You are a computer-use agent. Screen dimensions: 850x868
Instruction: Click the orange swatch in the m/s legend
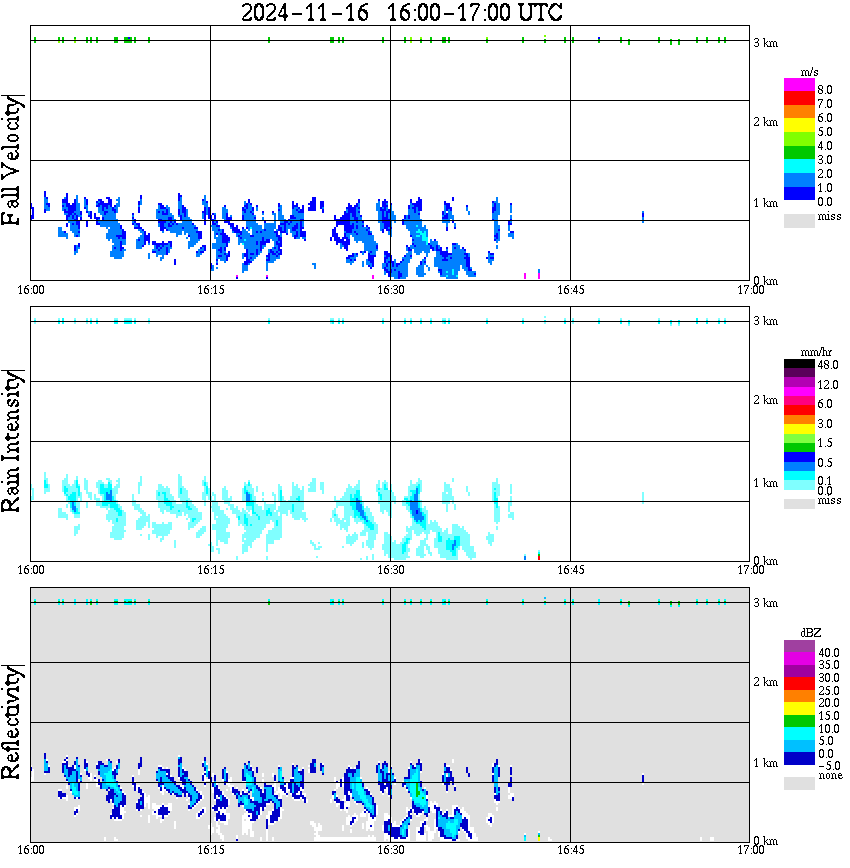[799, 112]
